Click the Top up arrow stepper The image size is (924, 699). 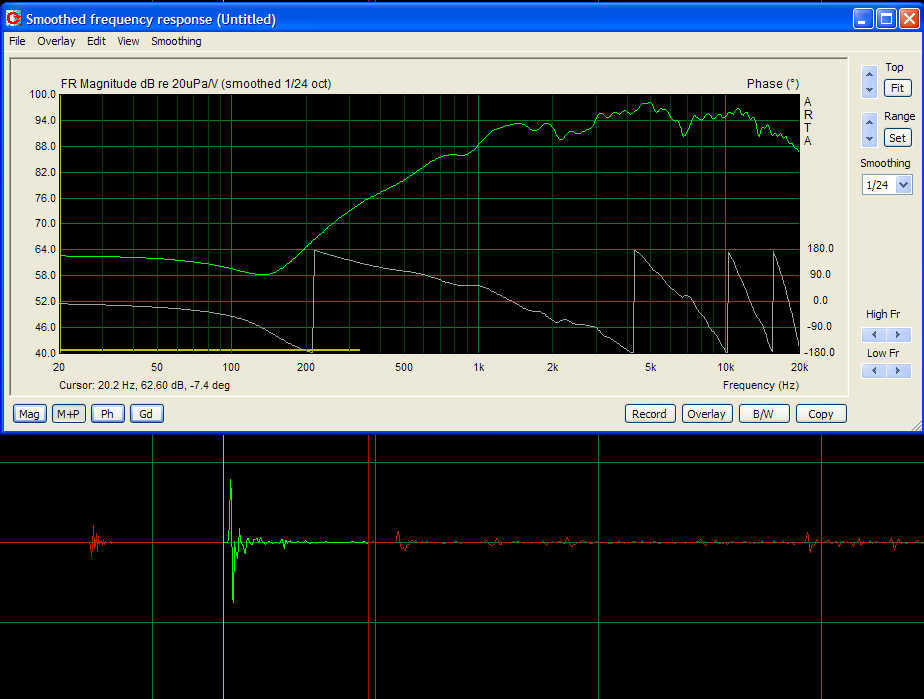tap(869, 74)
